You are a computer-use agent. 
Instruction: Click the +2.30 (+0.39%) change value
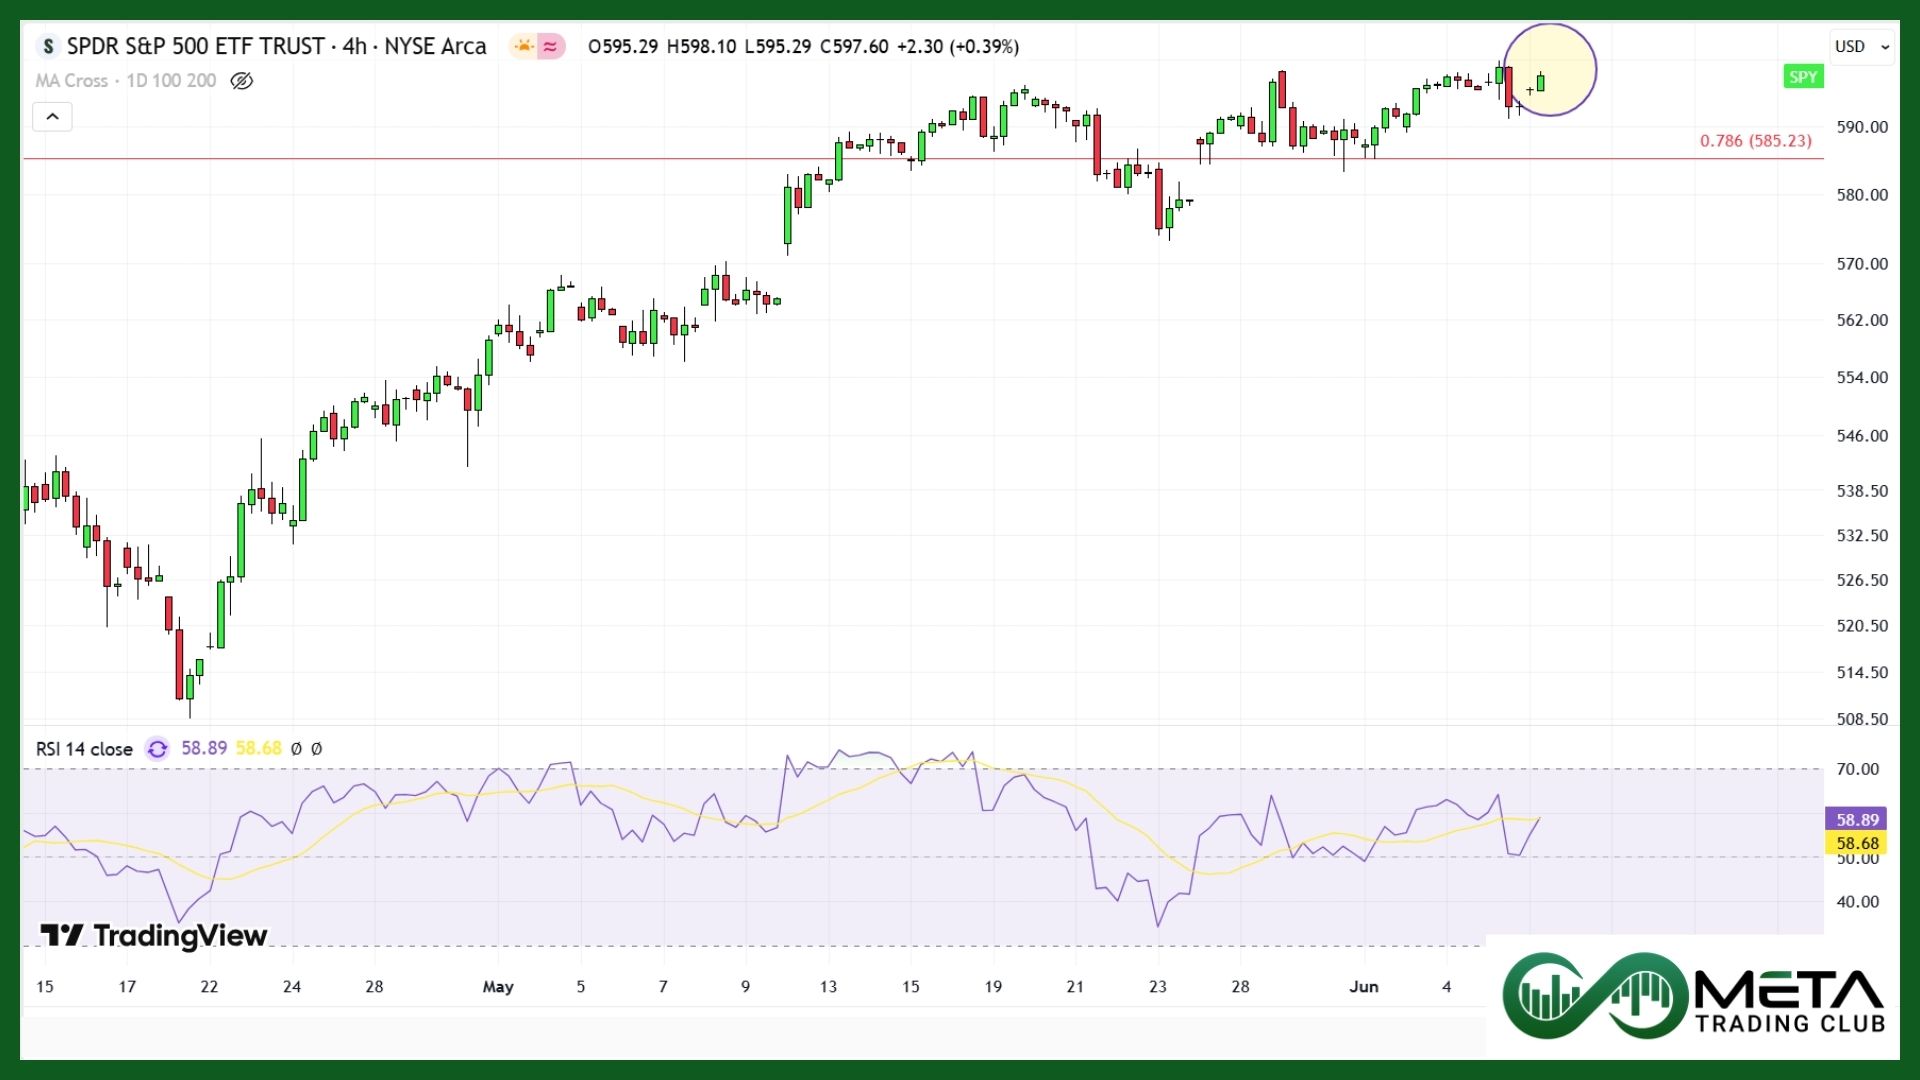click(x=958, y=47)
